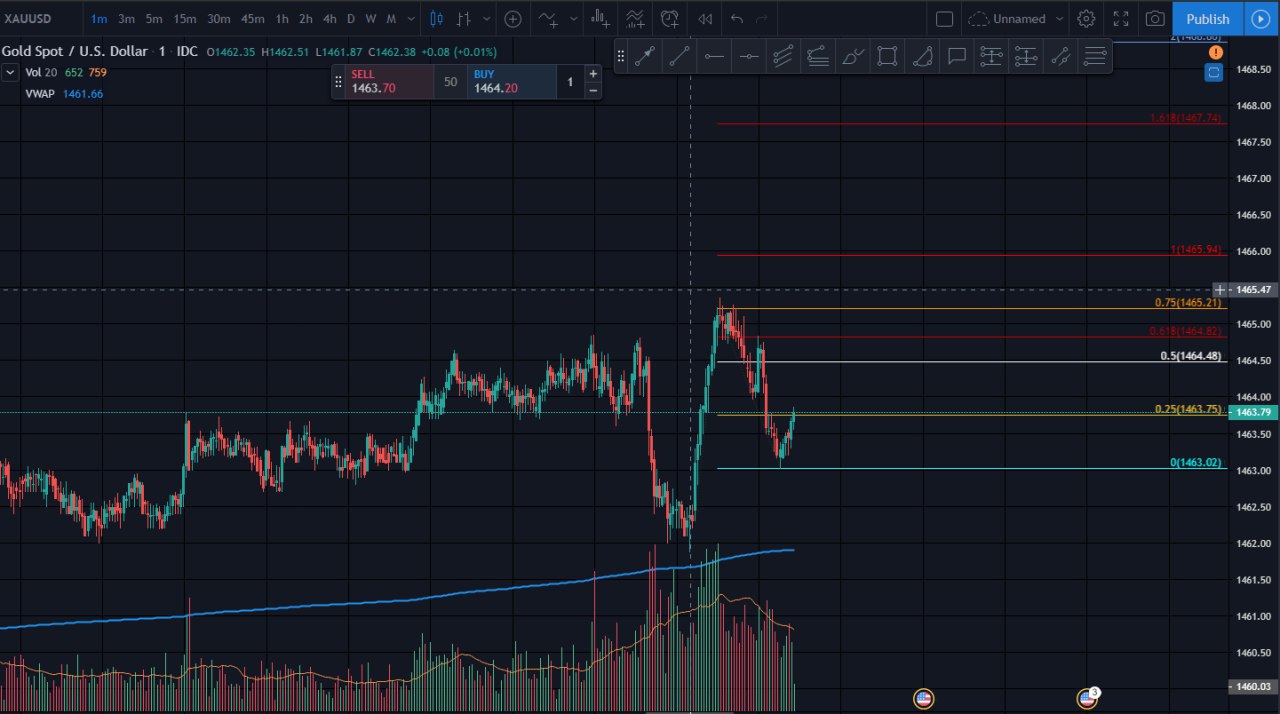Image resolution: width=1280 pixels, height=714 pixels.
Task: Select the flat top/bottom channel tool
Action: (818, 57)
